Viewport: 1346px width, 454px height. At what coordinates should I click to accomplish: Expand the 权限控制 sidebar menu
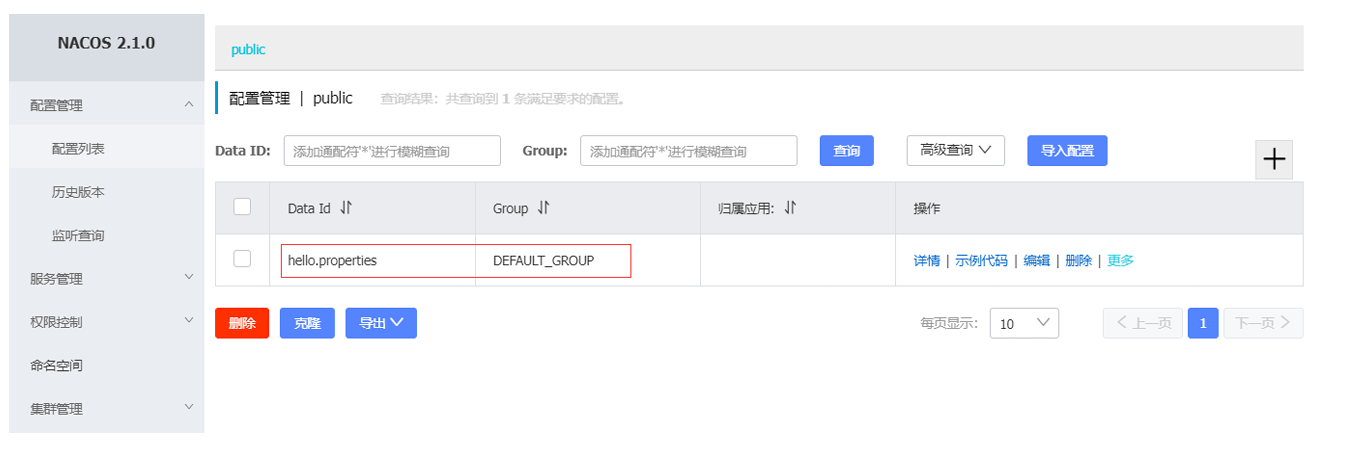tap(188, 321)
